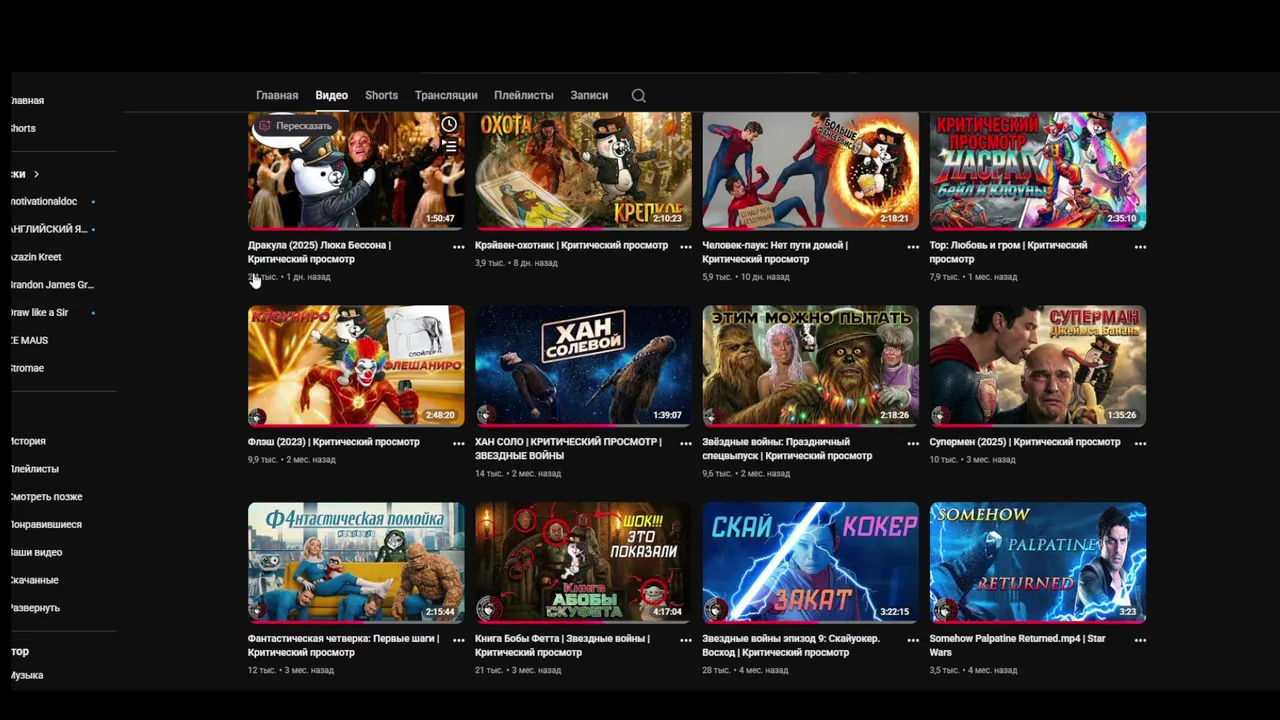The image size is (1280, 720).
Task: Click Watch Later clock icon on Дракула thumbnail
Action: (449, 124)
